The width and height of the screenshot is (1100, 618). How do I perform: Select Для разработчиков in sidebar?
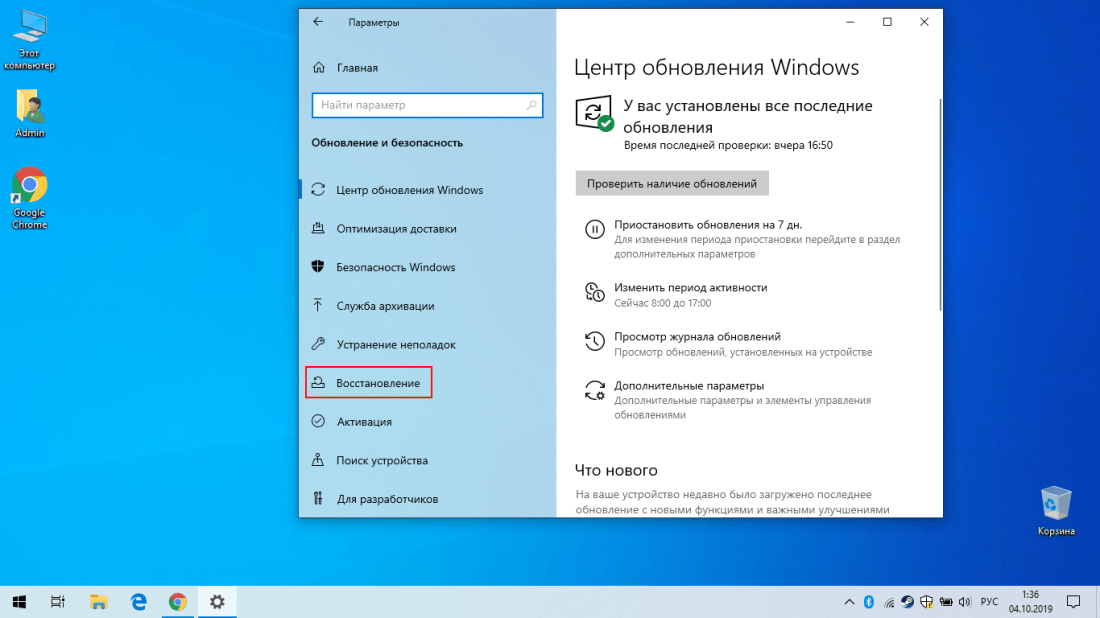(387, 499)
